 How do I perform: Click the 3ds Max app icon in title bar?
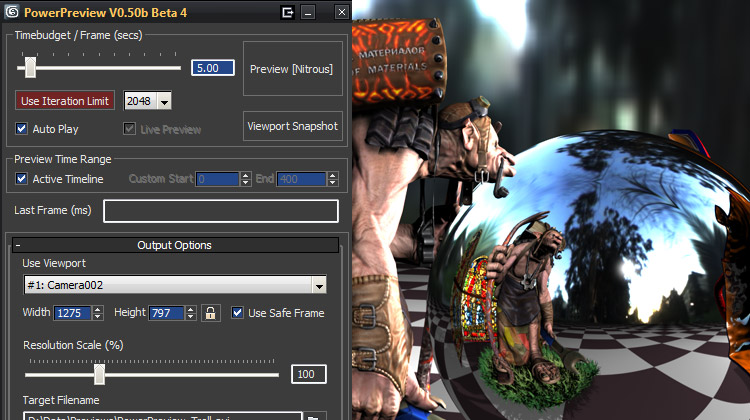[11, 11]
